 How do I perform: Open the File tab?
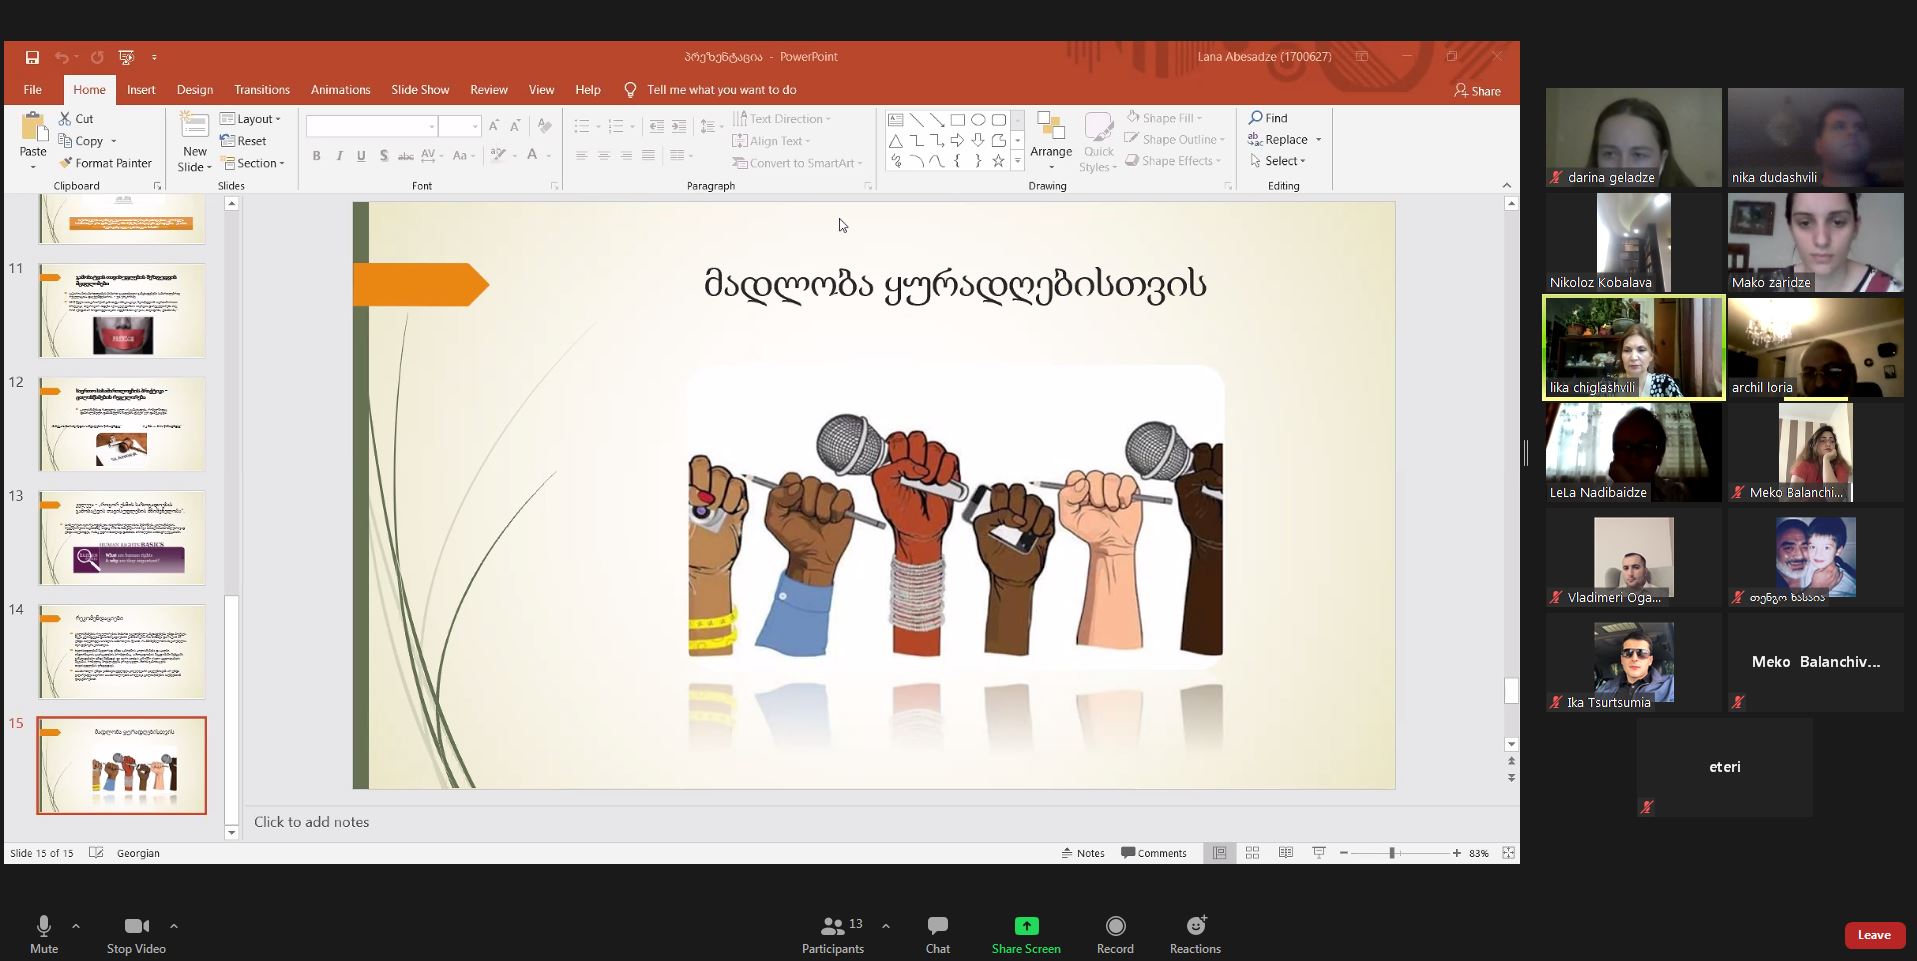[33, 90]
